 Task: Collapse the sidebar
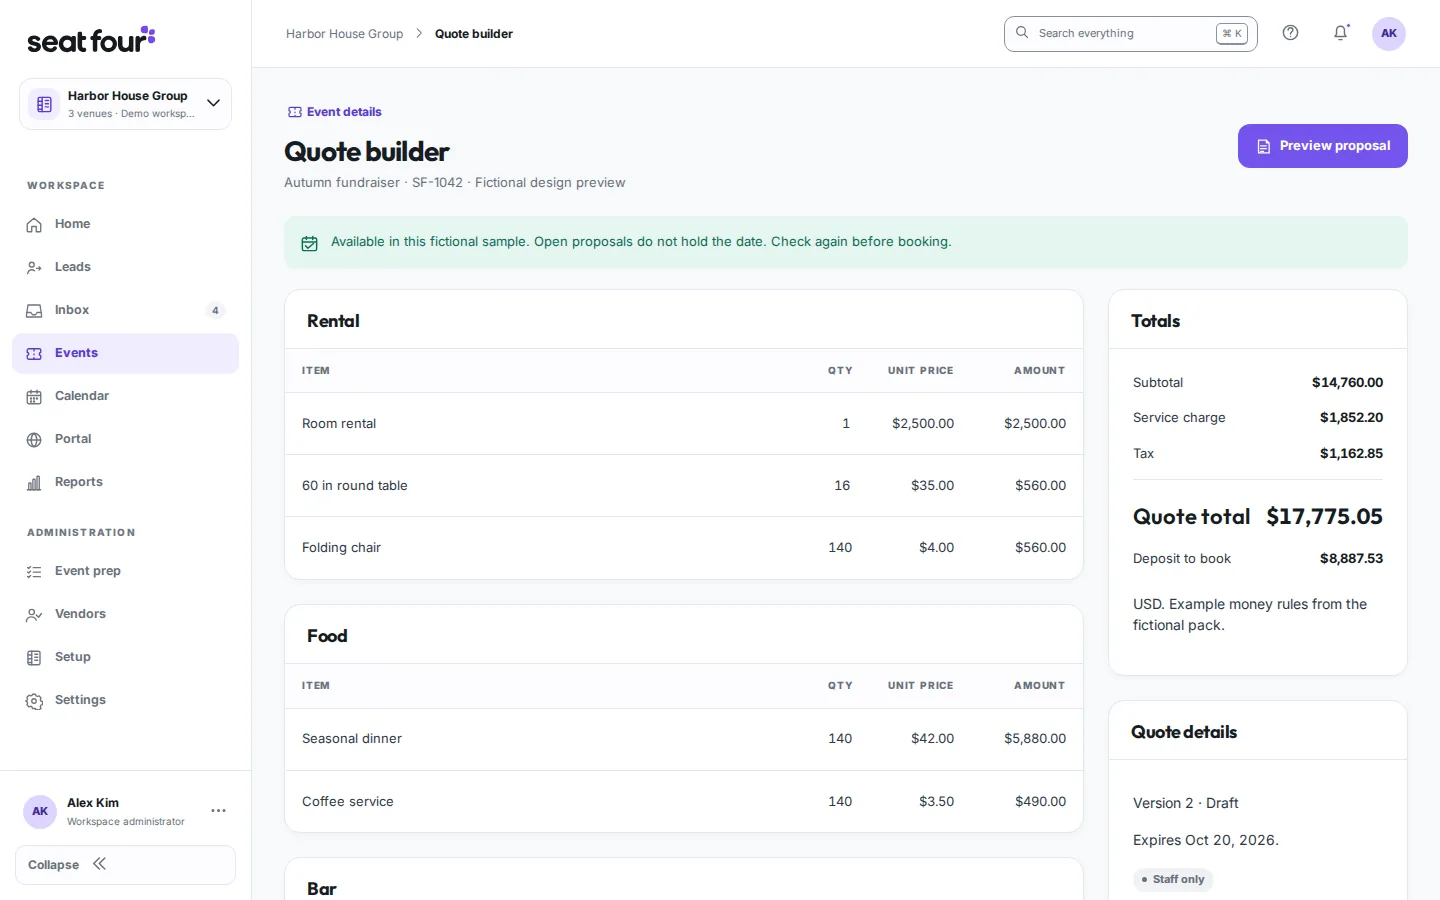(x=125, y=865)
